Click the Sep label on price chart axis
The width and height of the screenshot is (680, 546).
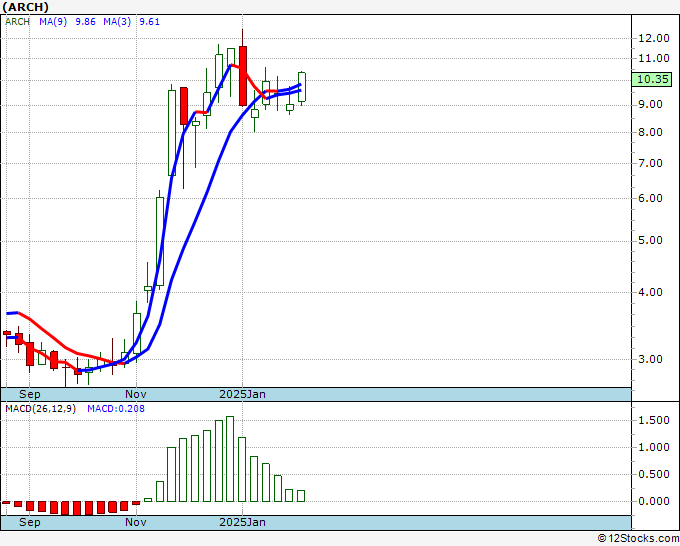point(29,394)
